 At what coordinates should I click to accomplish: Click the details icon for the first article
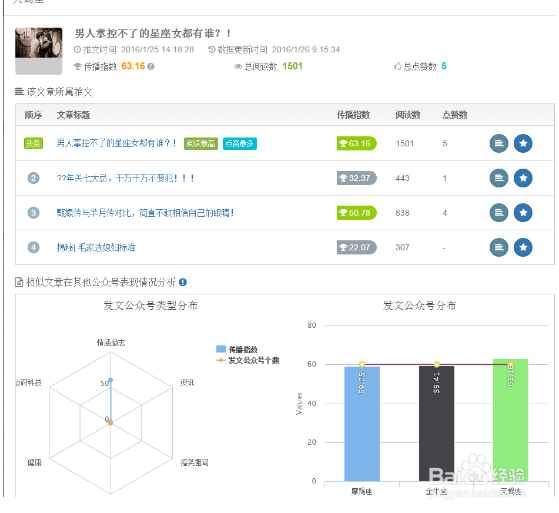(x=499, y=143)
